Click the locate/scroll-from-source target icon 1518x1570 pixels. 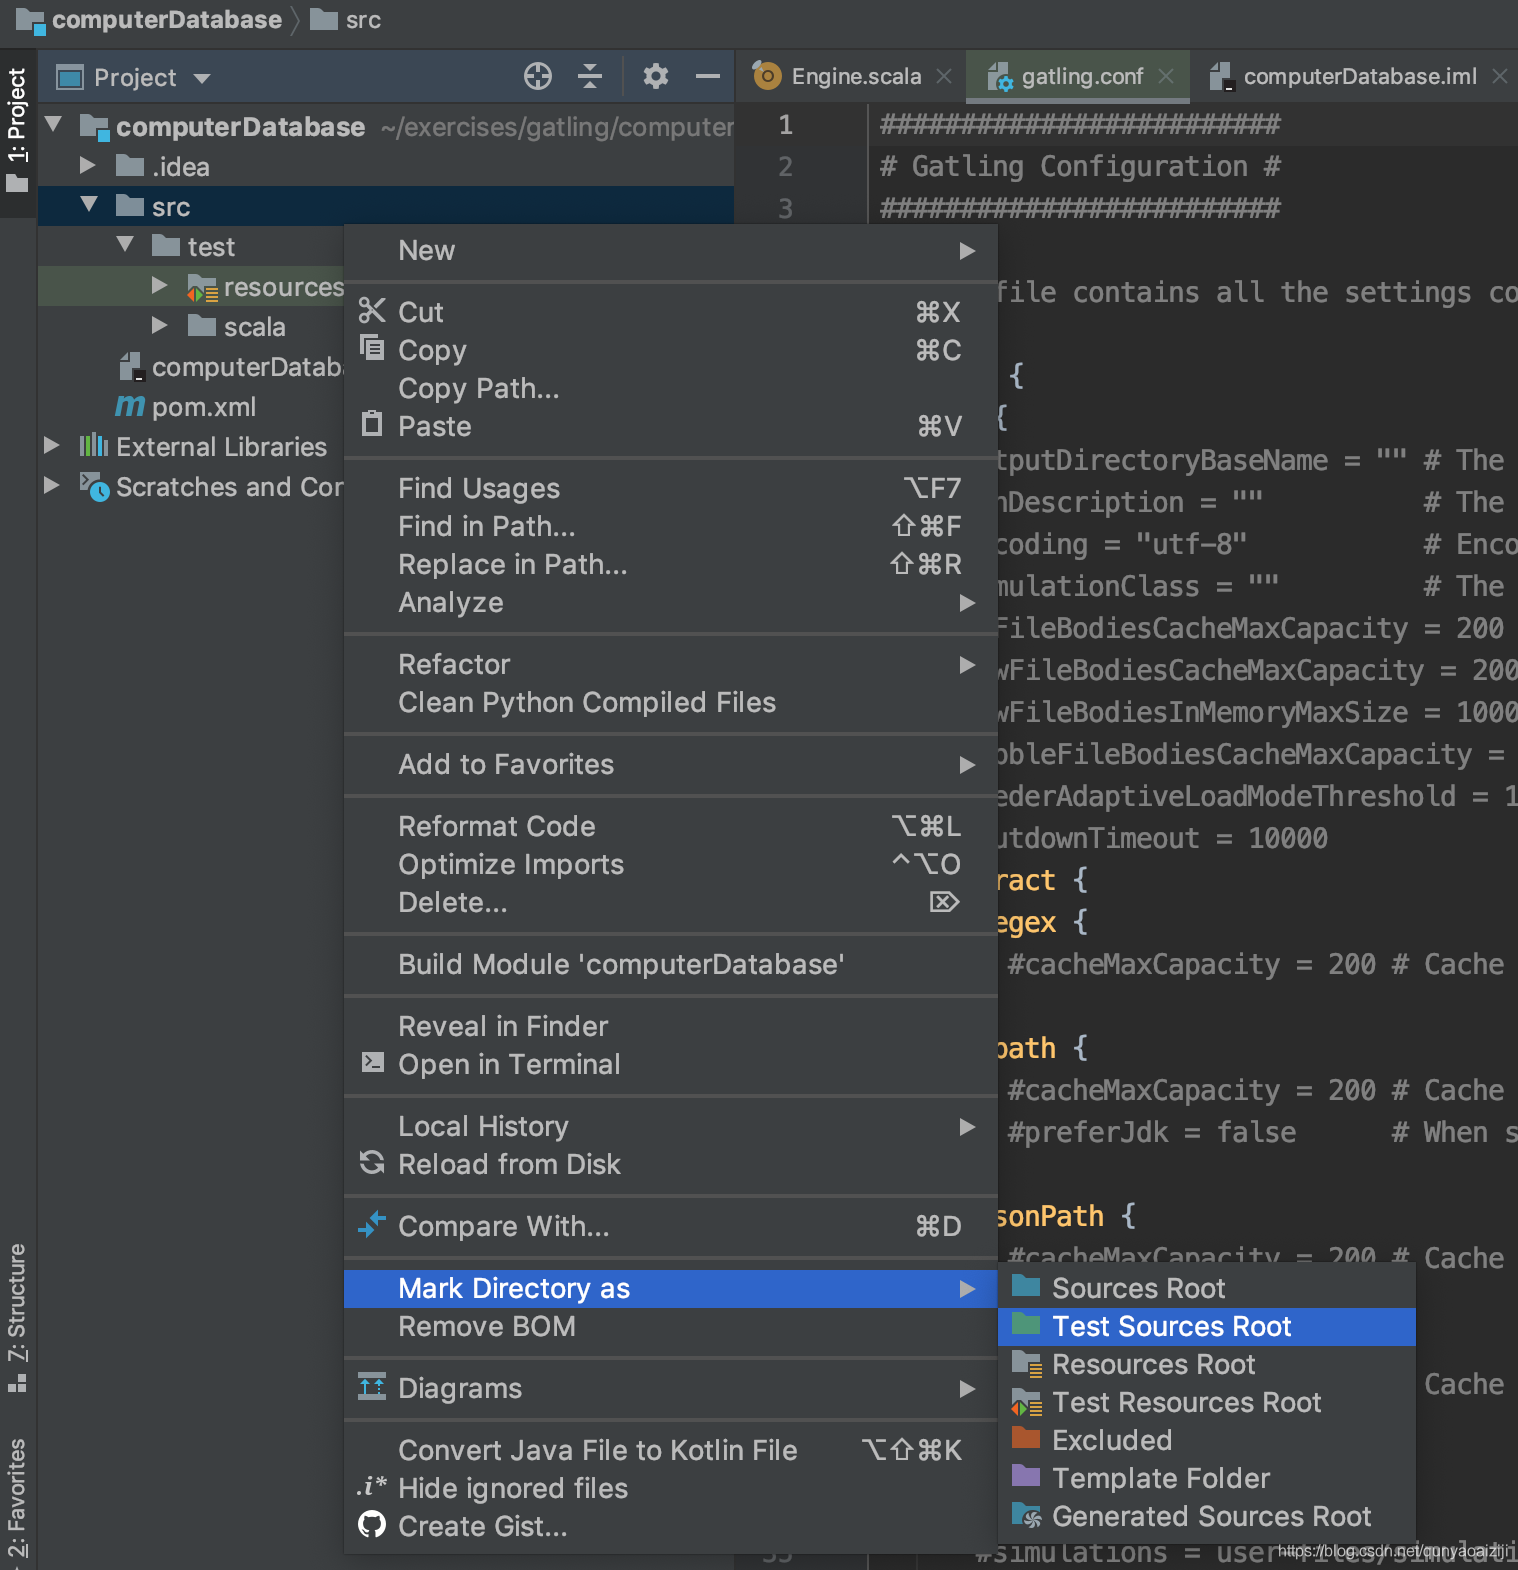pos(538,76)
